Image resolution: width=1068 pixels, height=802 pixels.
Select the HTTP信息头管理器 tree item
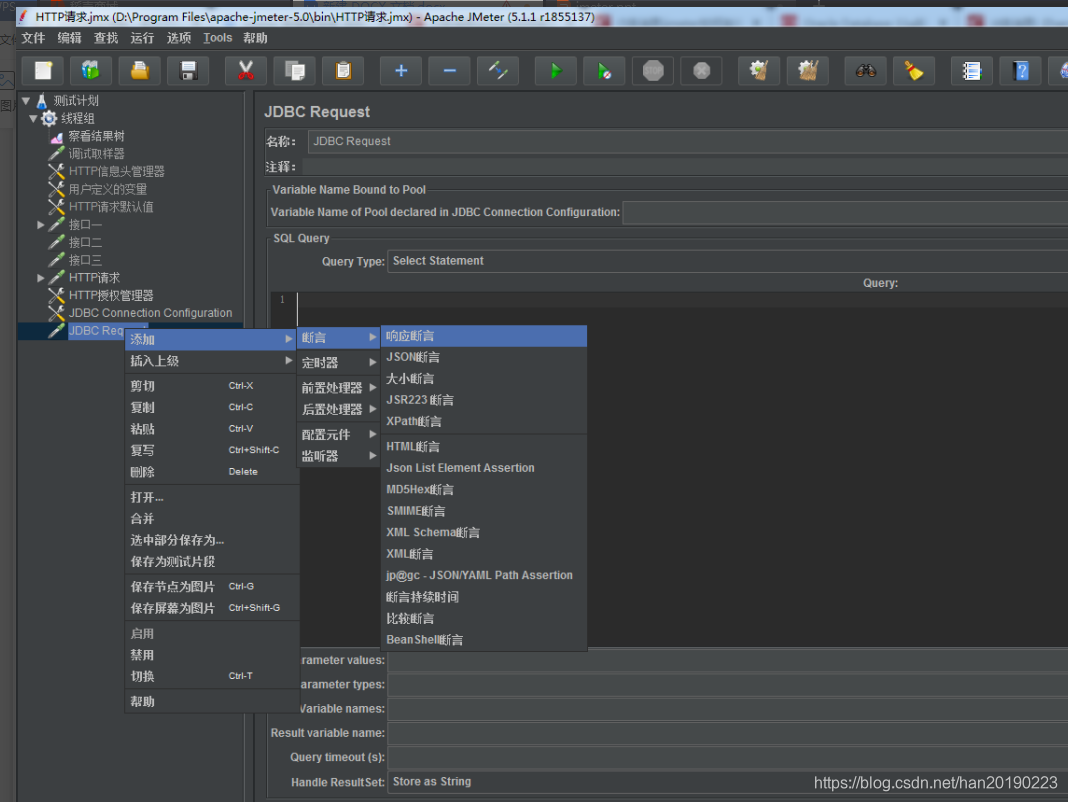click(x=116, y=172)
